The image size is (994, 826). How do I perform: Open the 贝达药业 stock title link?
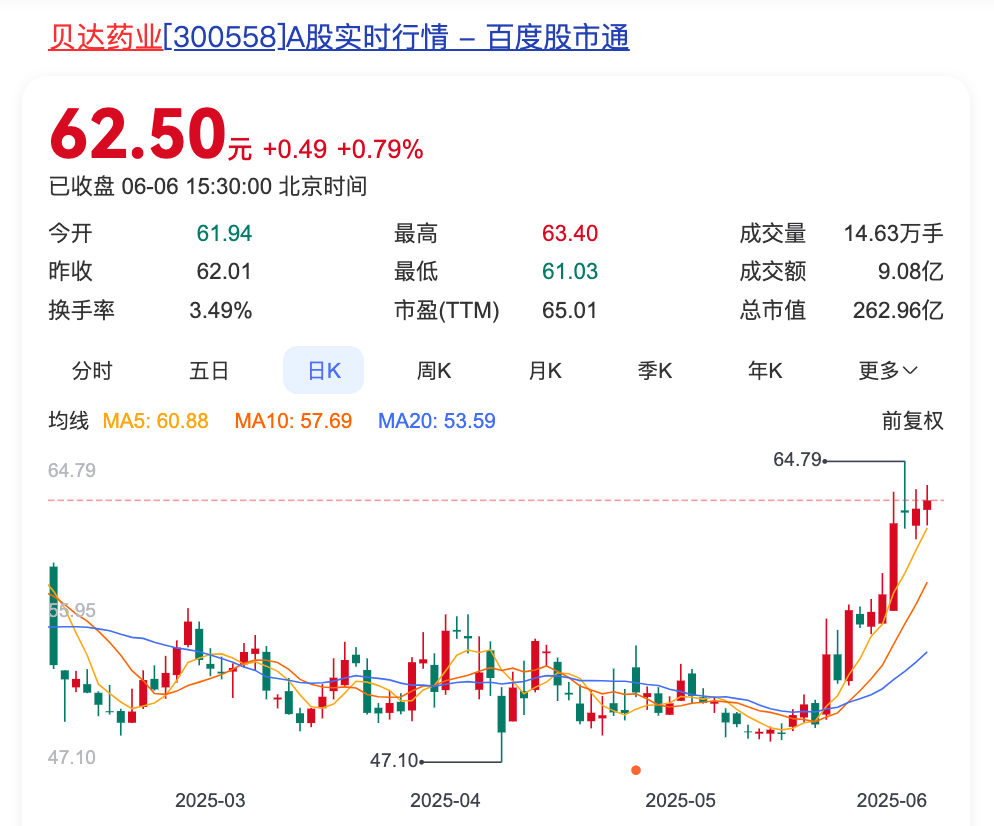339,37
